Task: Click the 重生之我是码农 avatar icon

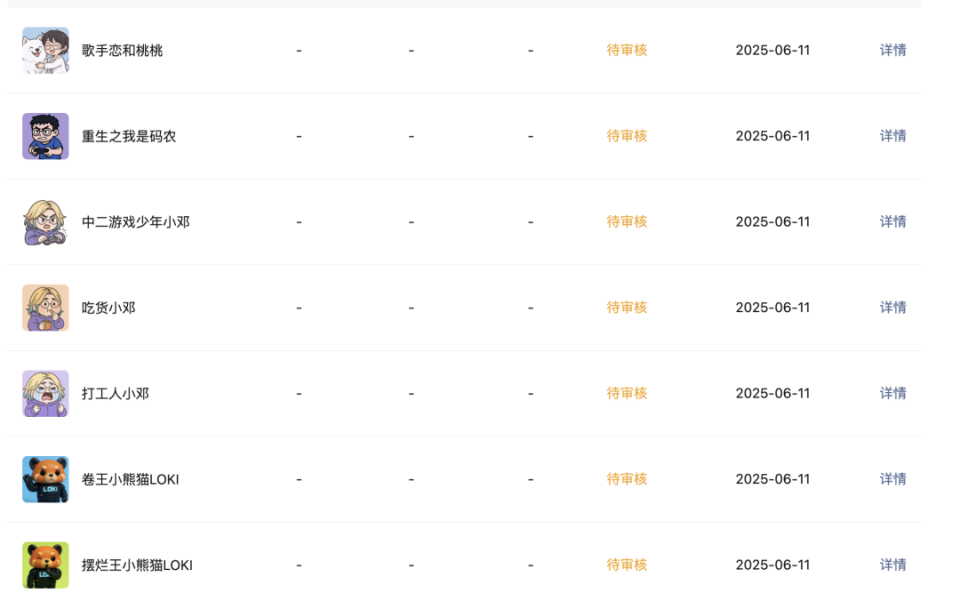Action: click(x=45, y=136)
